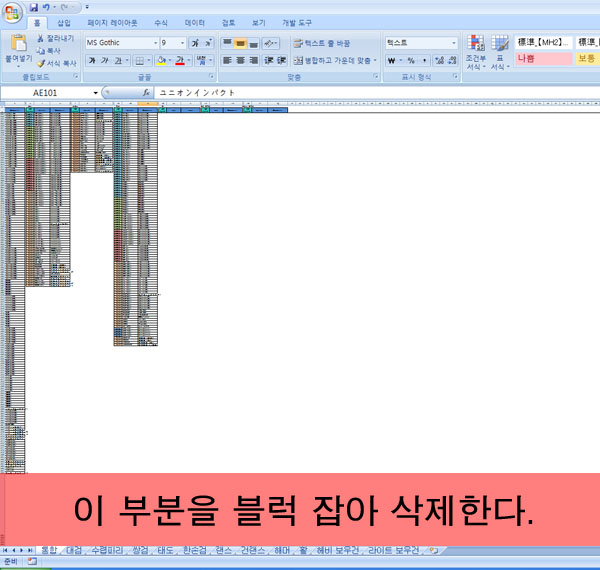Select the 標準_【MH2】 cell style
This screenshot has width=600, height=570.
pos(544,42)
